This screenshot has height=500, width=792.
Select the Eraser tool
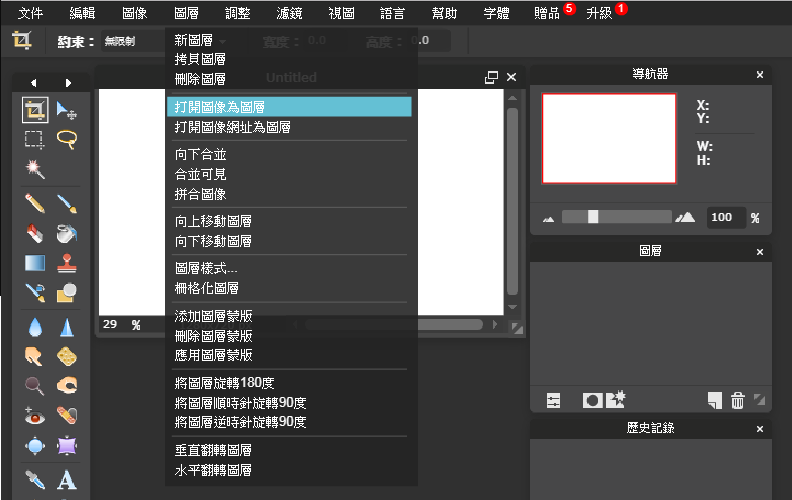point(35,233)
